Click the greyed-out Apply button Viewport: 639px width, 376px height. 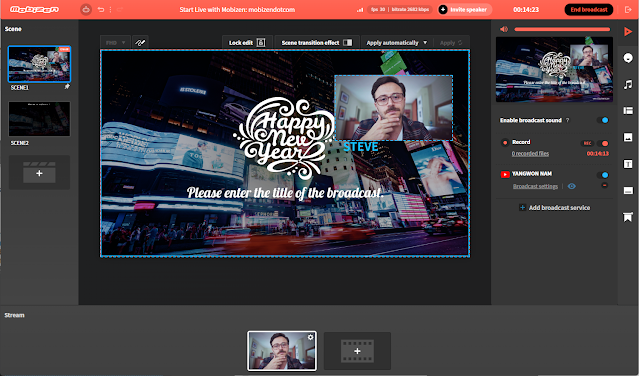[451, 42]
